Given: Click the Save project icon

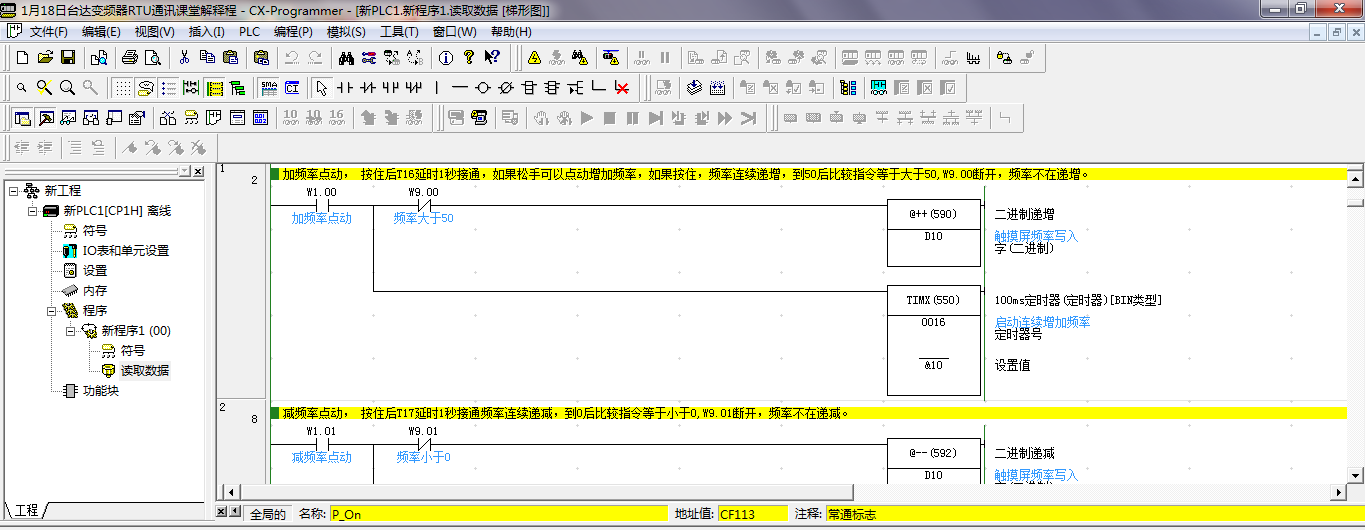Looking at the screenshot, I should (69, 57).
